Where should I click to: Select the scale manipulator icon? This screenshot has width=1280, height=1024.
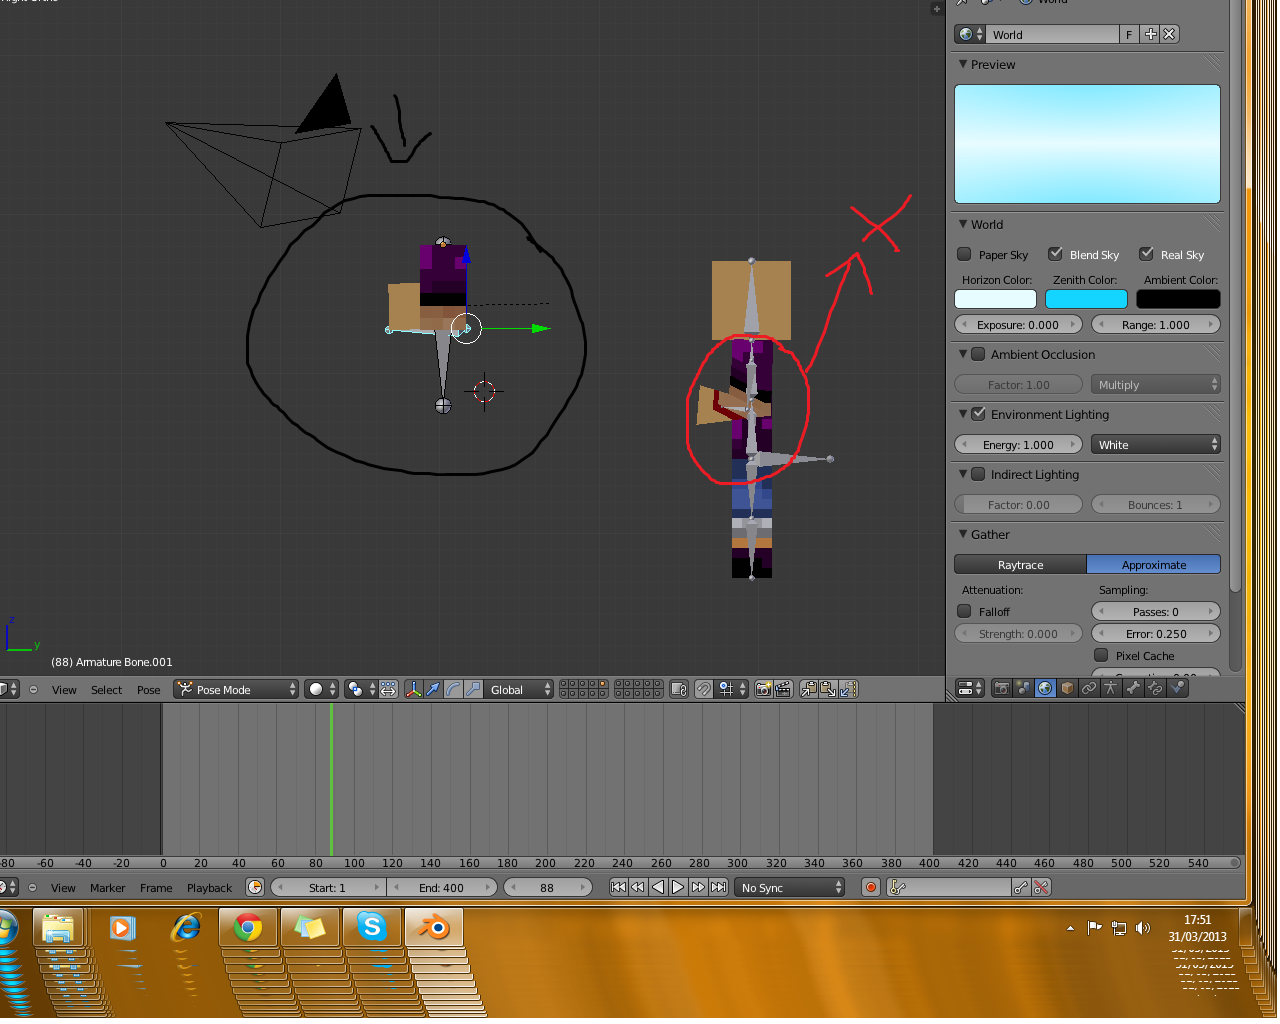pyautogui.click(x=473, y=689)
